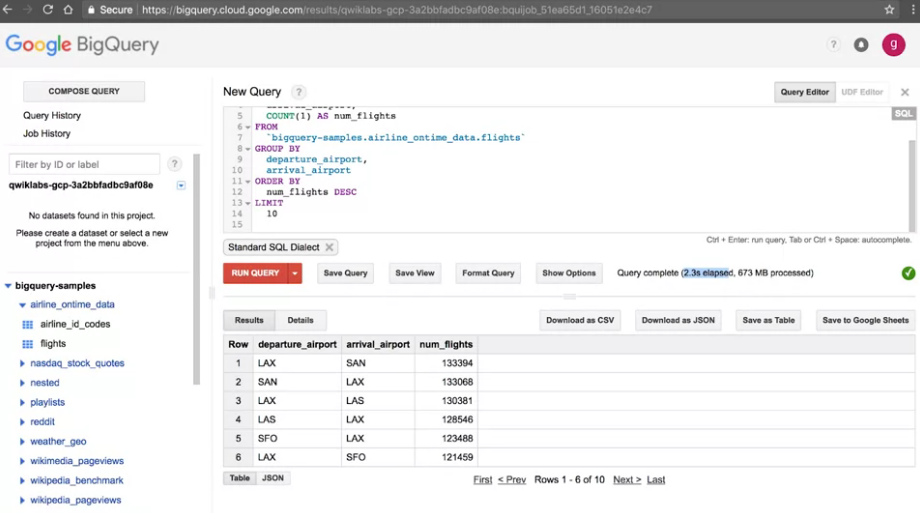Collapse bigquery-samples project

[8, 286]
